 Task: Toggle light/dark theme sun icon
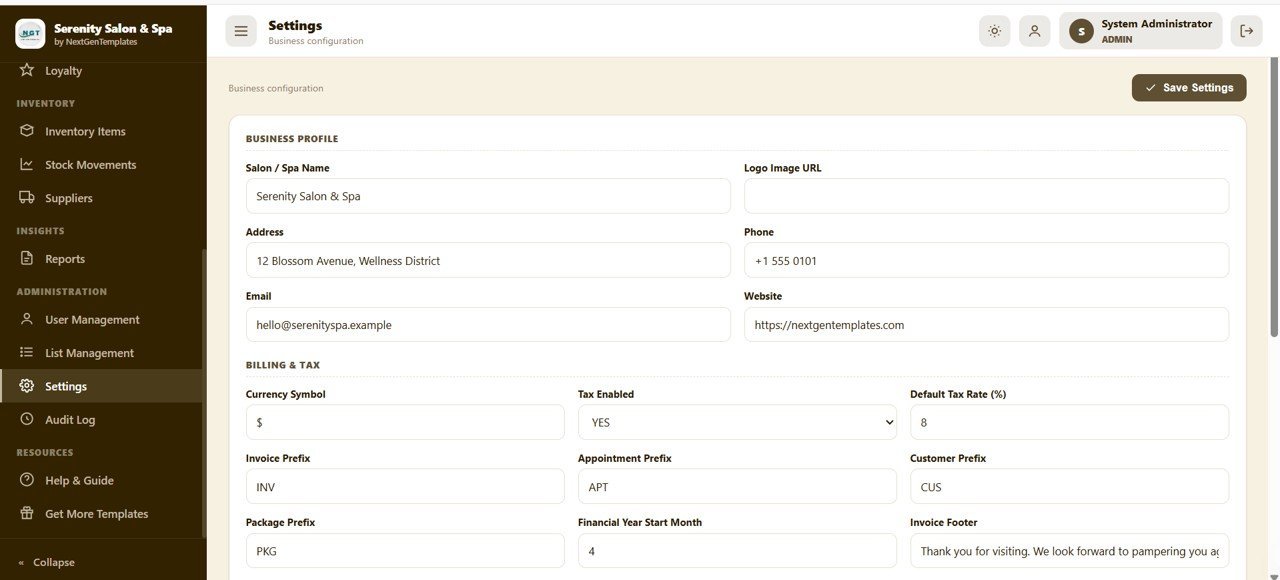pos(994,31)
